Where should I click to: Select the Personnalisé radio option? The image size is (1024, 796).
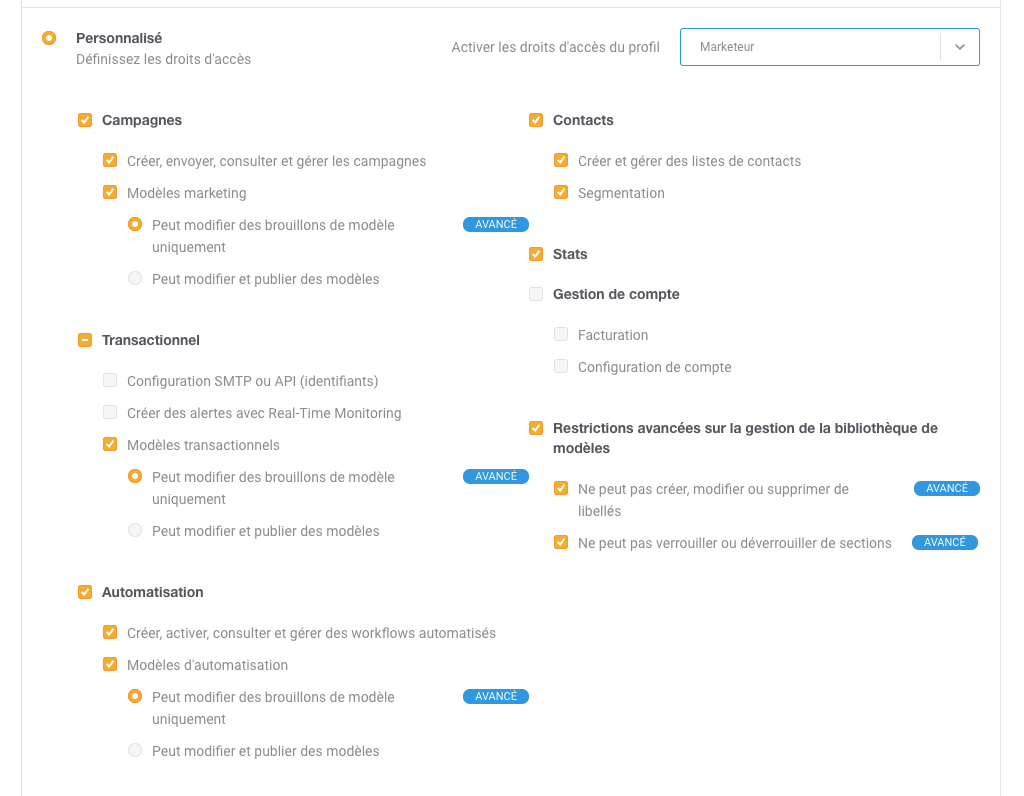(49, 38)
